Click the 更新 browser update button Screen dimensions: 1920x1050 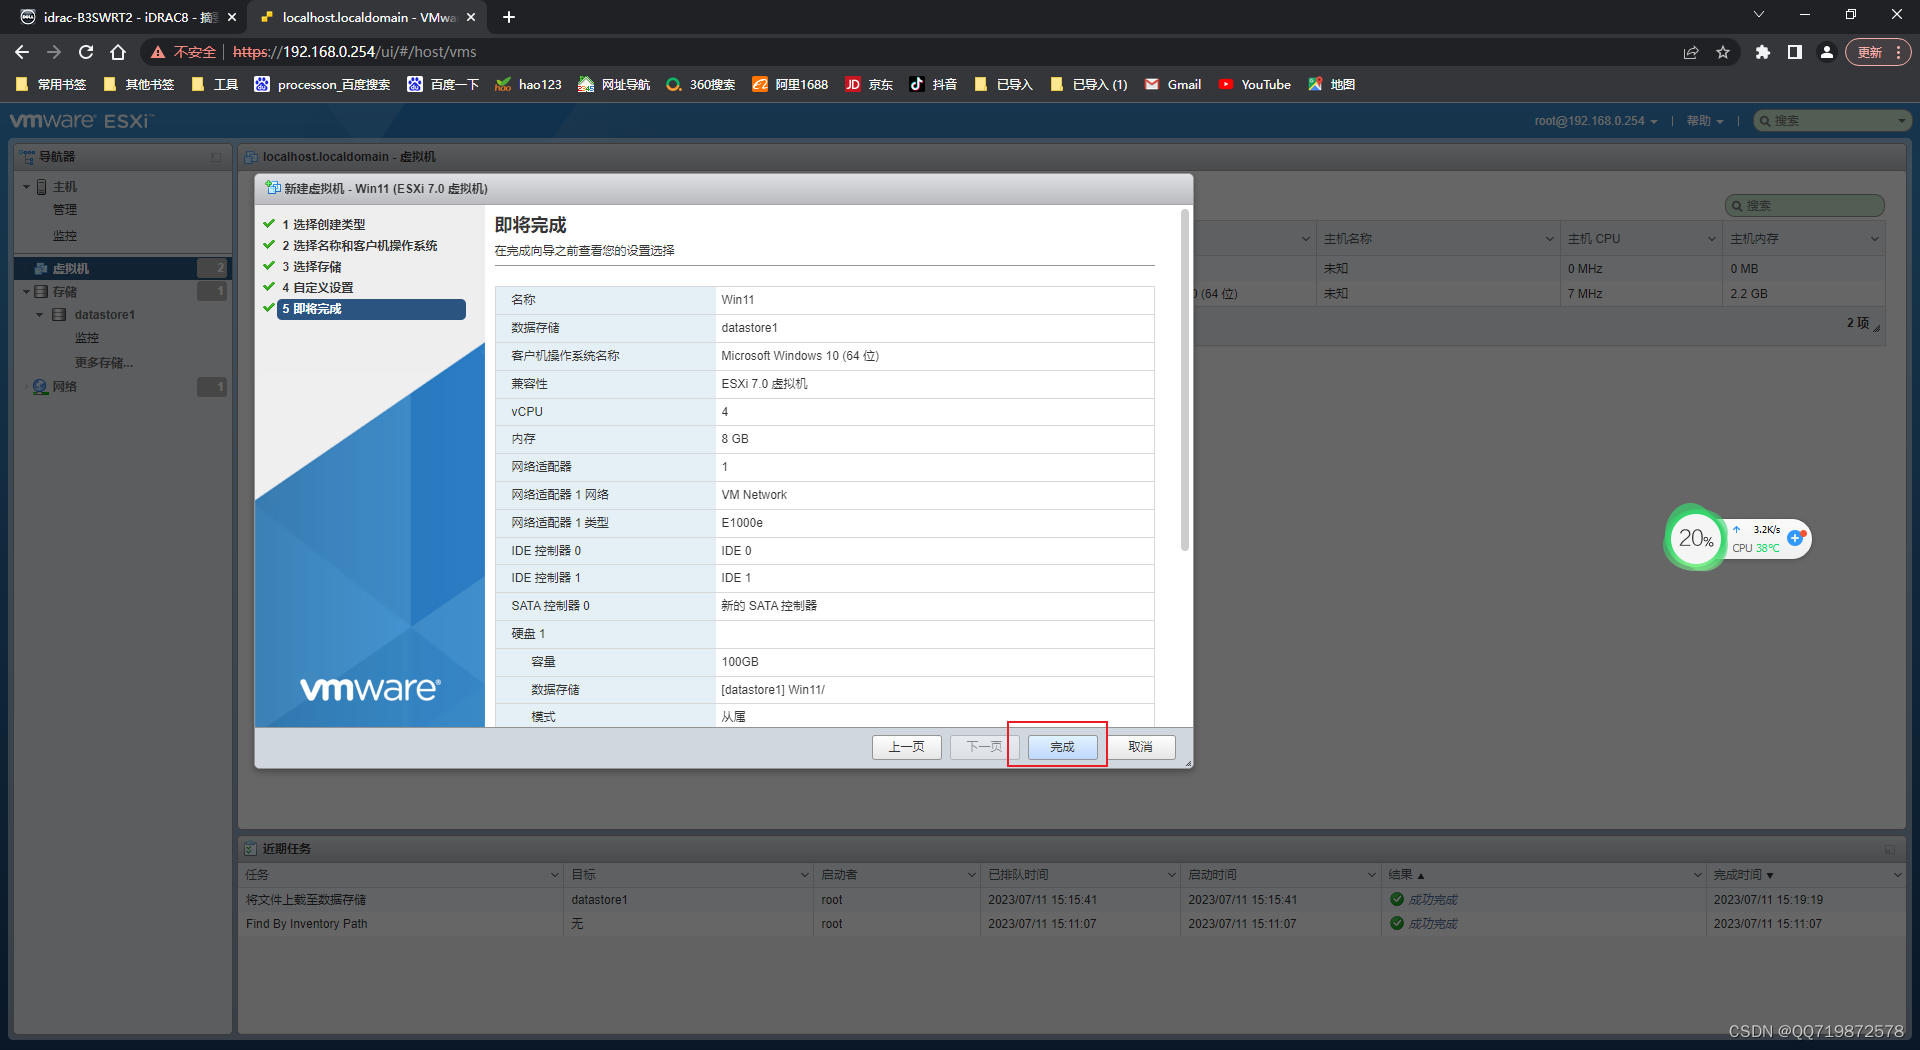(1879, 52)
